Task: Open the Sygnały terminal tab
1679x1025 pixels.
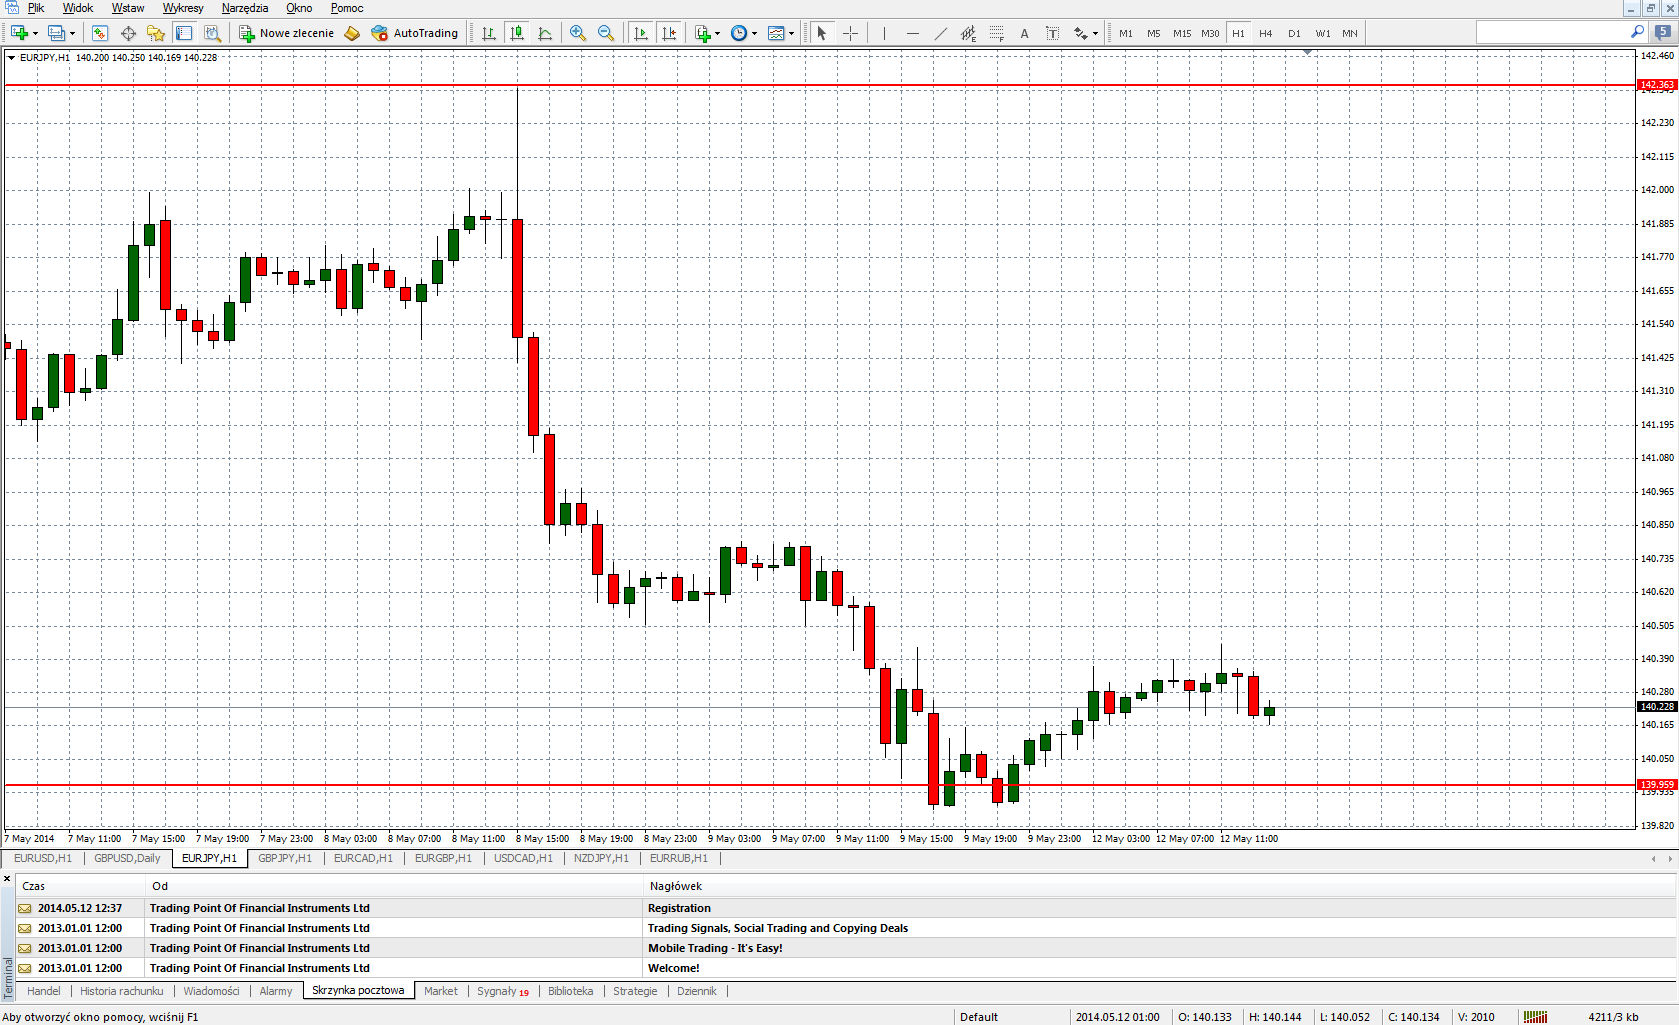Action: point(502,991)
